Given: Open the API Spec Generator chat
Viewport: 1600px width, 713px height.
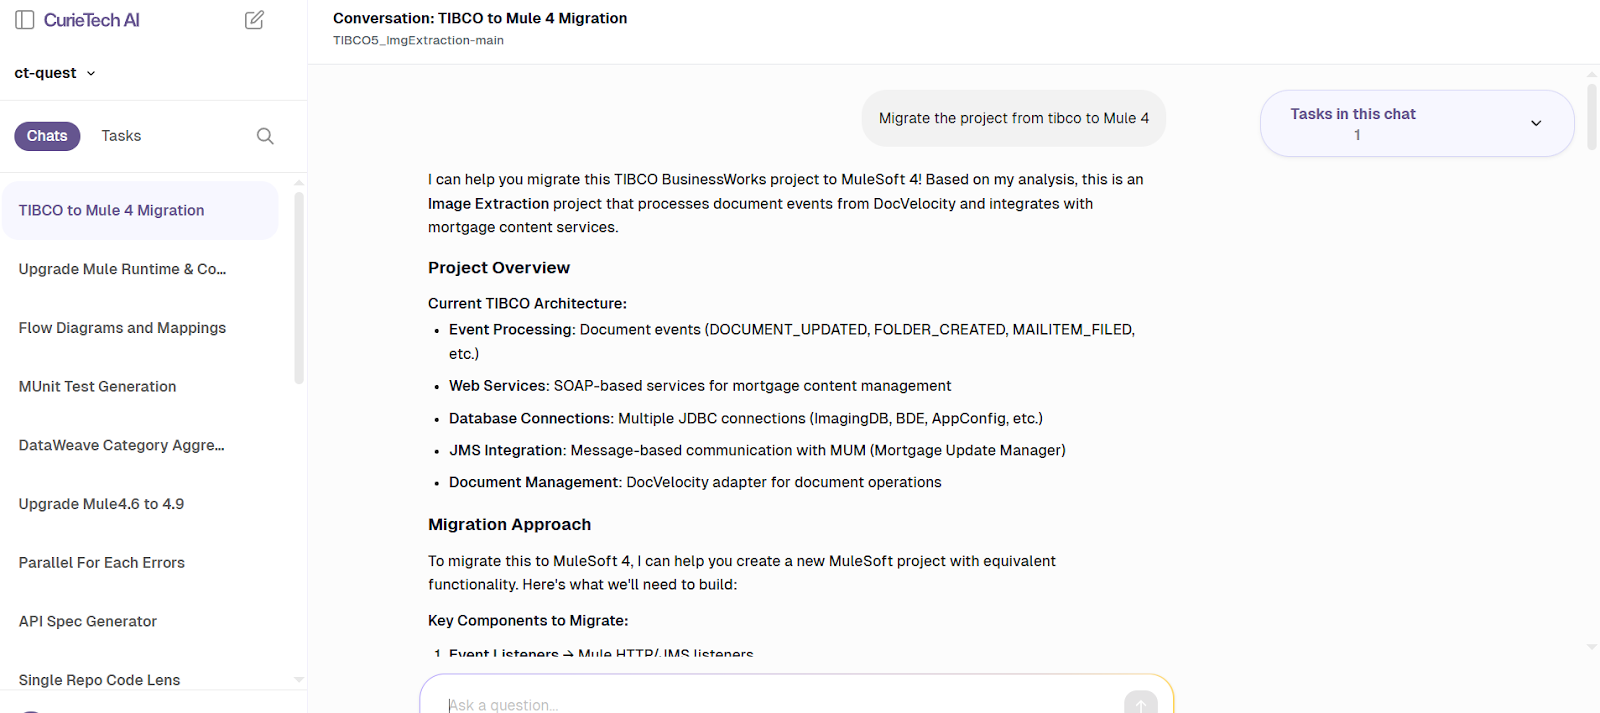Looking at the screenshot, I should [87, 621].
